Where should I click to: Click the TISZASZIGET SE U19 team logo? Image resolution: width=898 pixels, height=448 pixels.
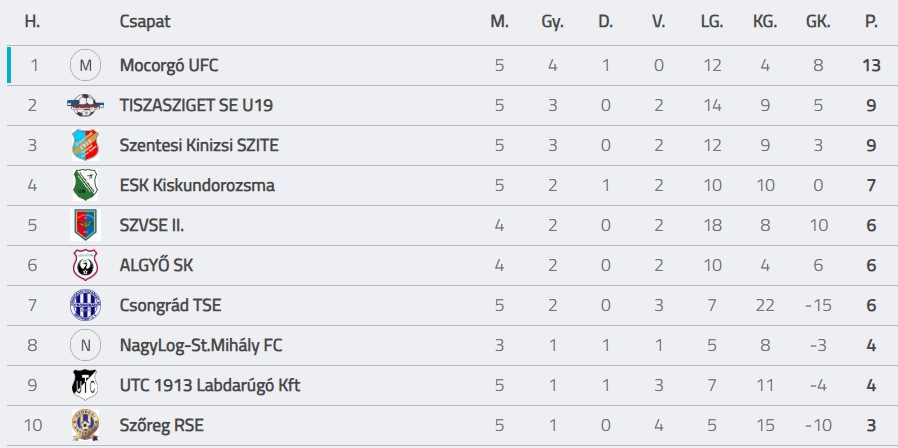pos(85,105)
